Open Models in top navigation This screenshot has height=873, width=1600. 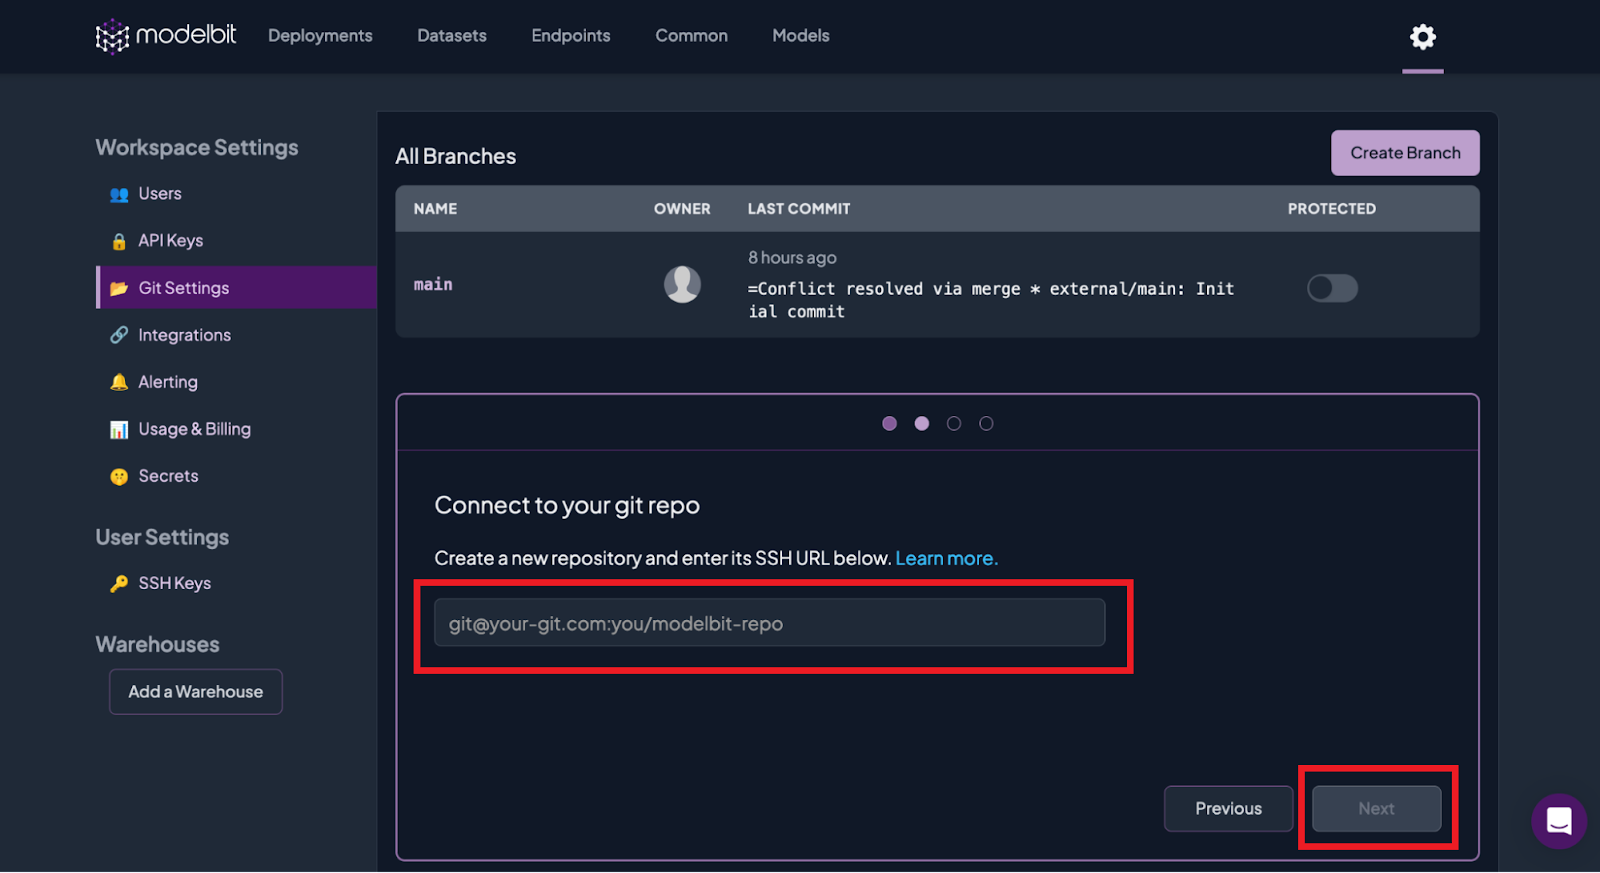click(801, 36)
